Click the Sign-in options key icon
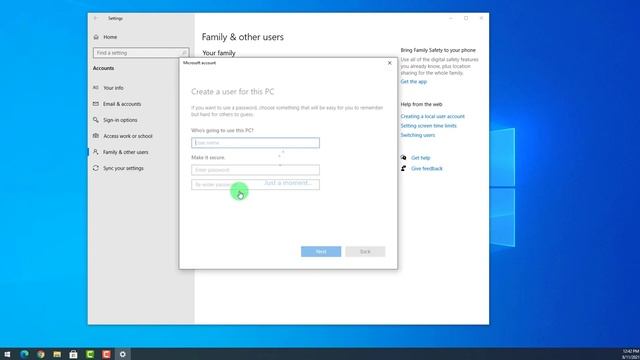This screenshot has width=640, height=360. pos(96,120)
